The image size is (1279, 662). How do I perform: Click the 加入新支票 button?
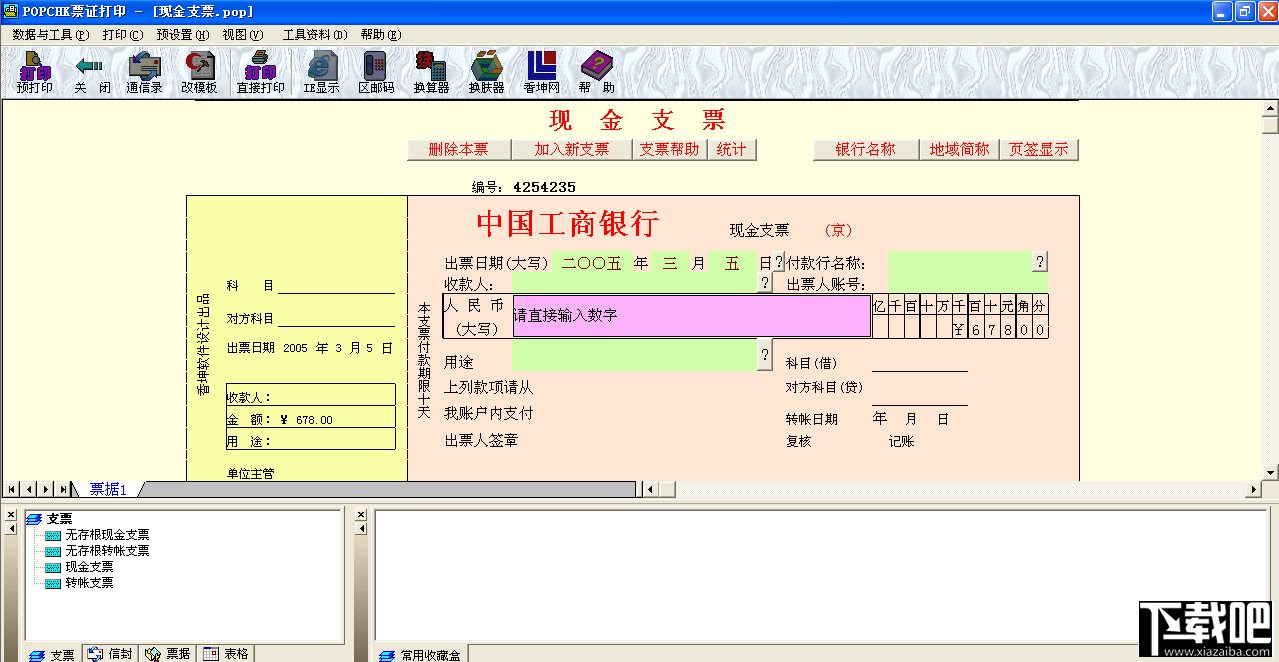[x=572, y=149]
